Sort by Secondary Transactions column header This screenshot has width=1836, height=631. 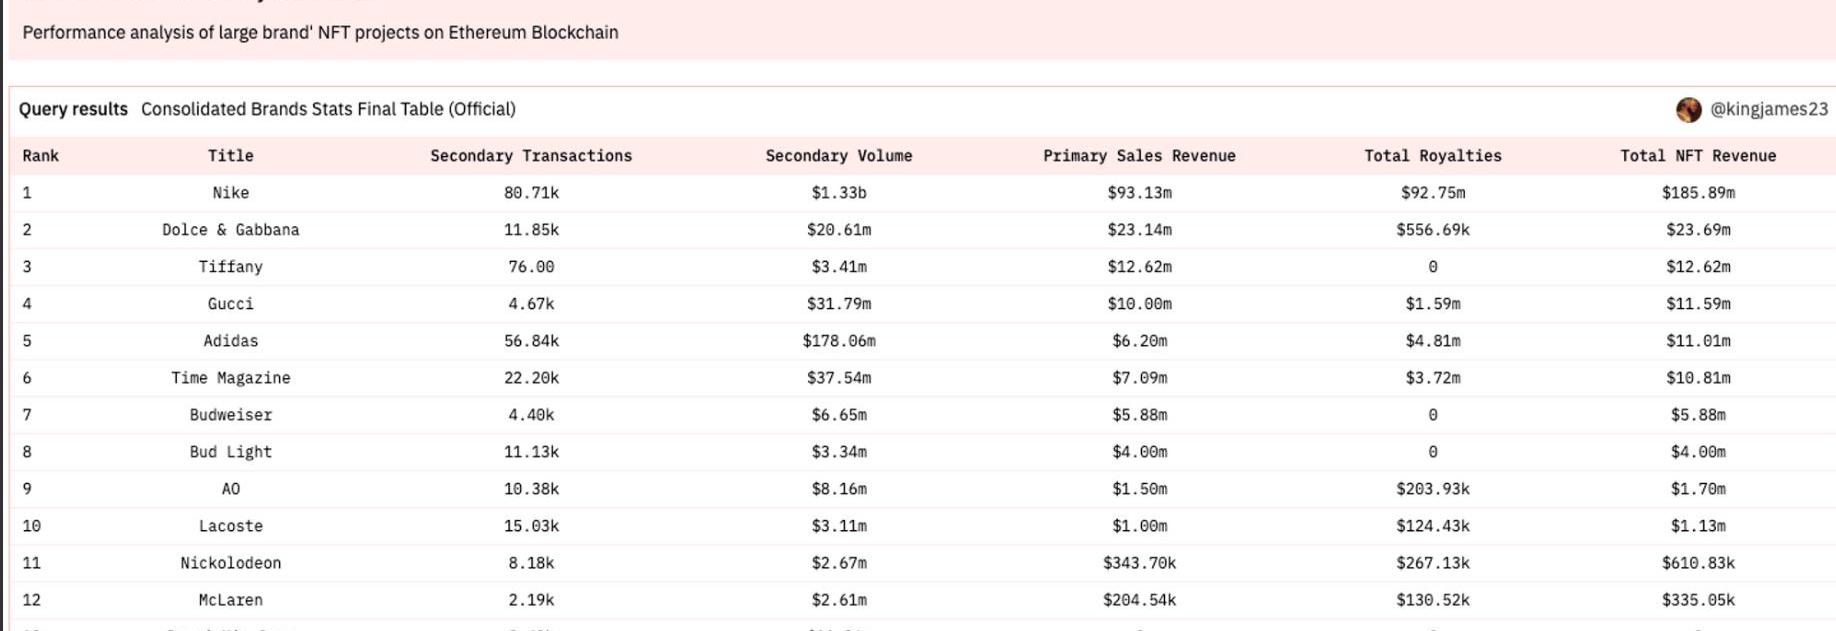point(530,156)
